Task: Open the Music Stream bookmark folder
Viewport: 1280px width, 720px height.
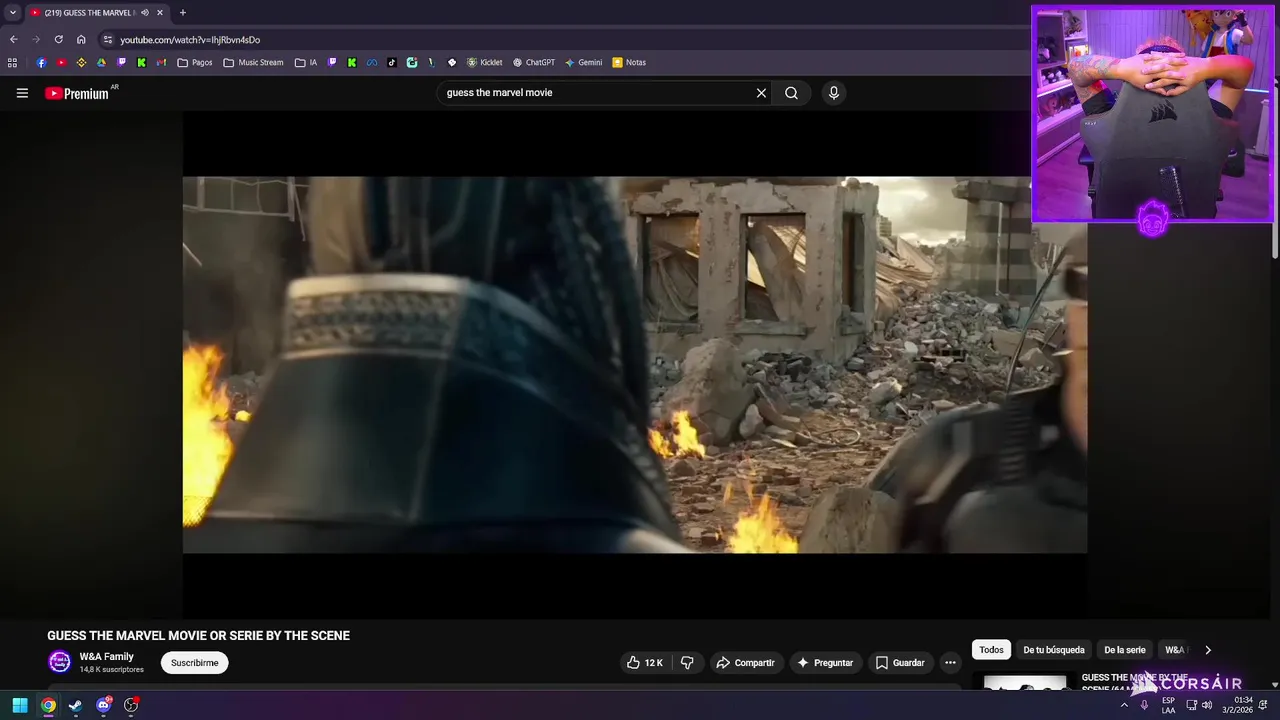Action: point(254,62)
